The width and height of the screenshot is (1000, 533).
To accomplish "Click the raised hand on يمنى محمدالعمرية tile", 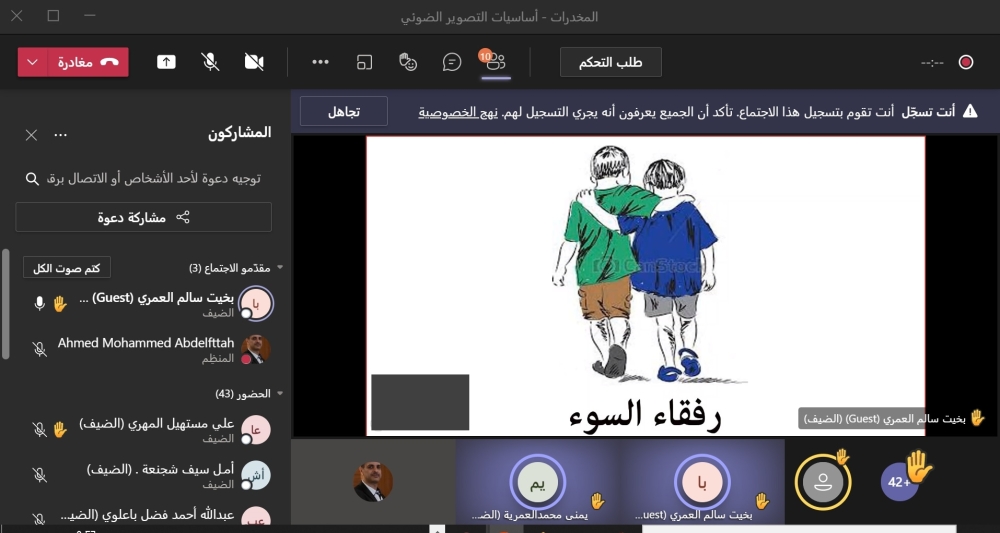I will [598, 501].
